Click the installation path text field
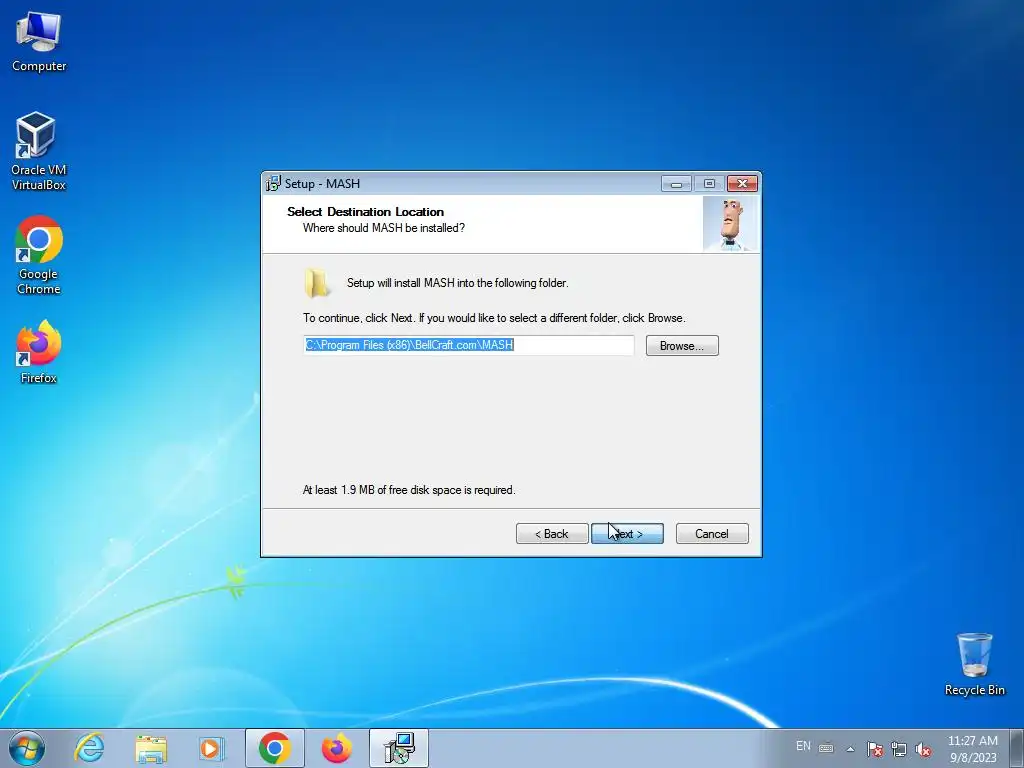The width and height of the screenshot is (1024, 768). (x=468, y=345)
